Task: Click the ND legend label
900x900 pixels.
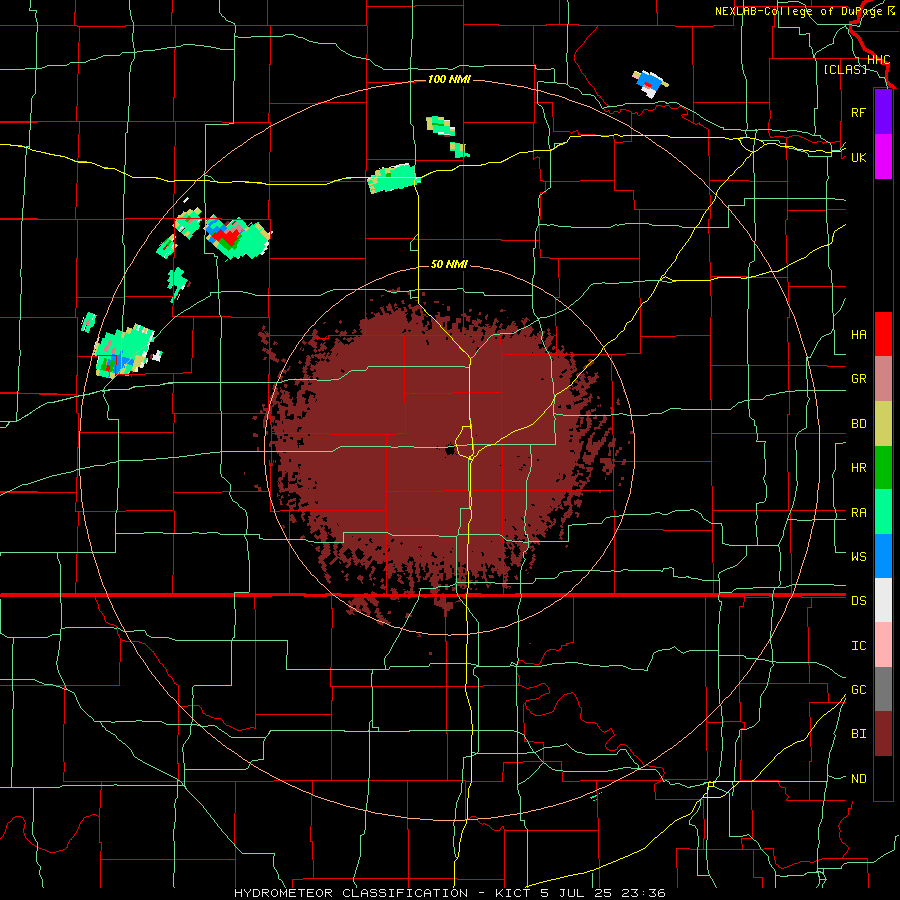Action: click(x=858, y=779)
